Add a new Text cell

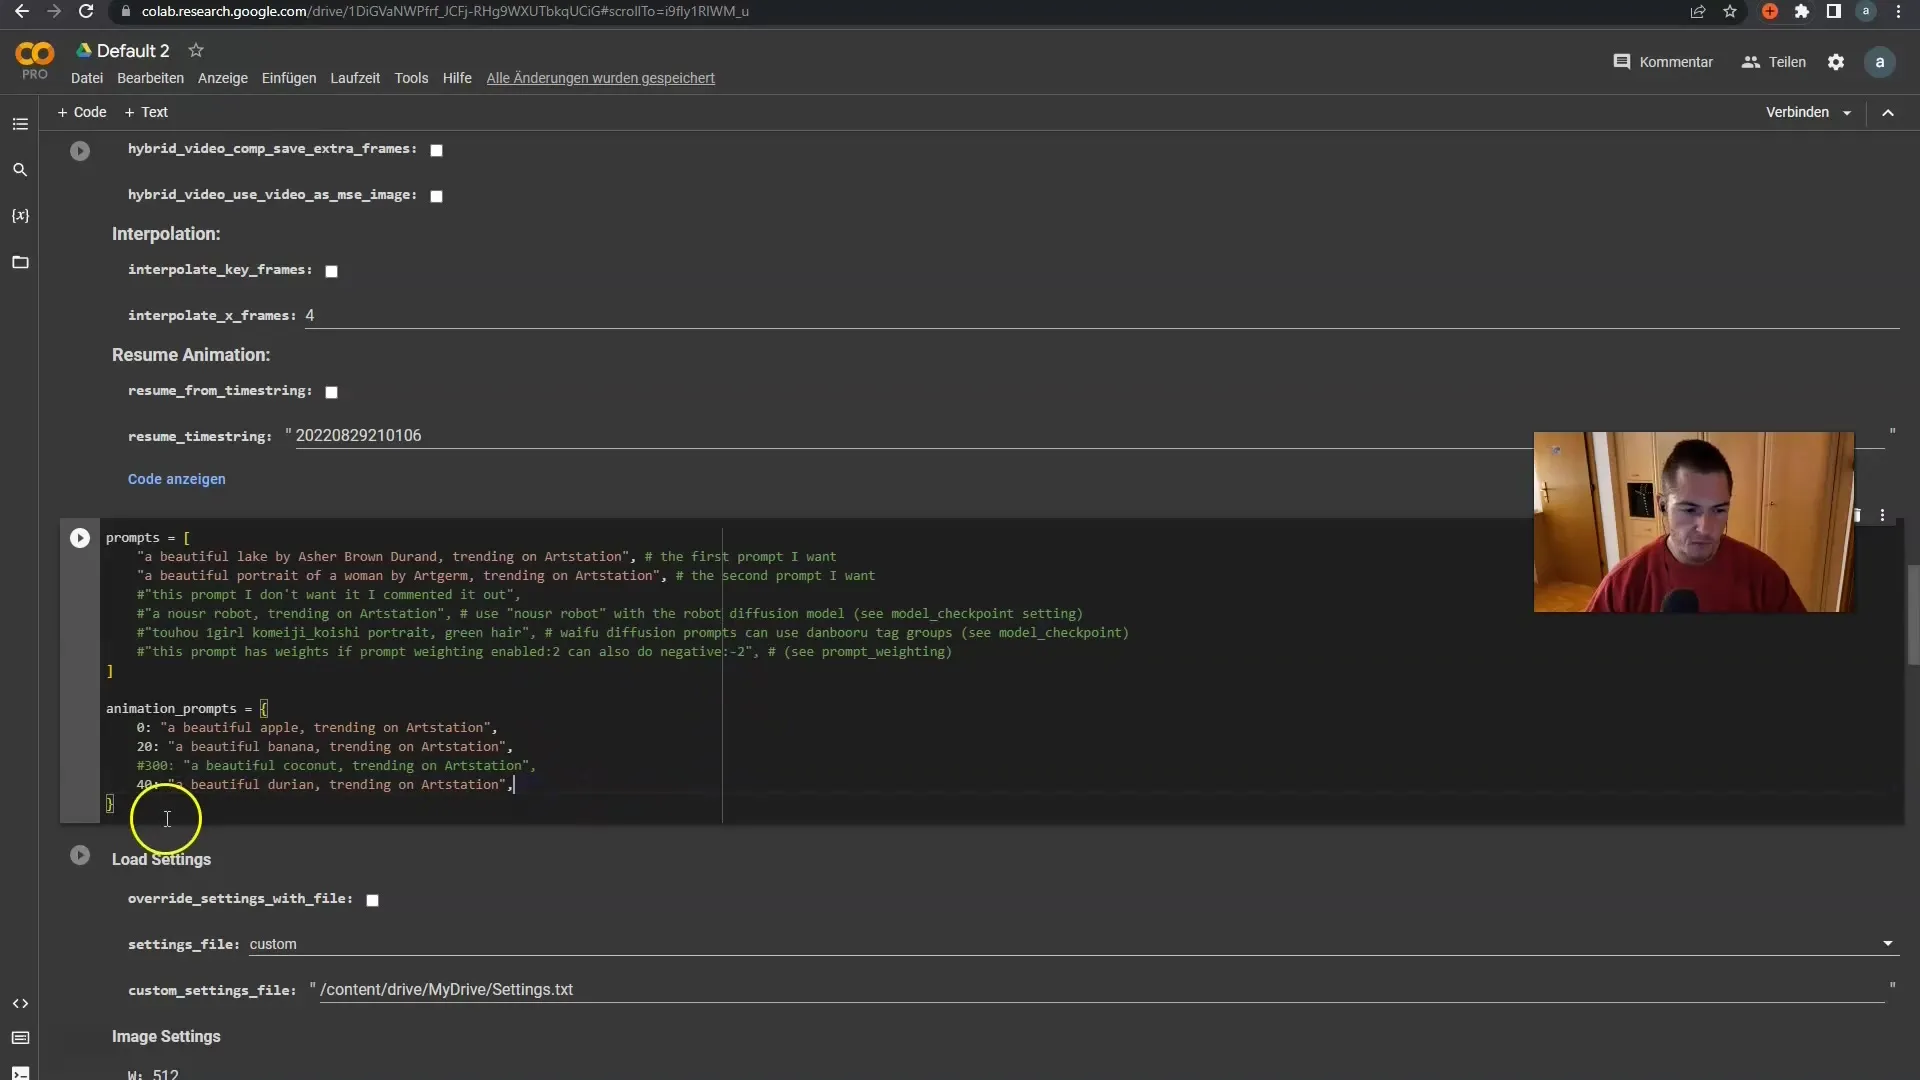[x=146, y=112]
